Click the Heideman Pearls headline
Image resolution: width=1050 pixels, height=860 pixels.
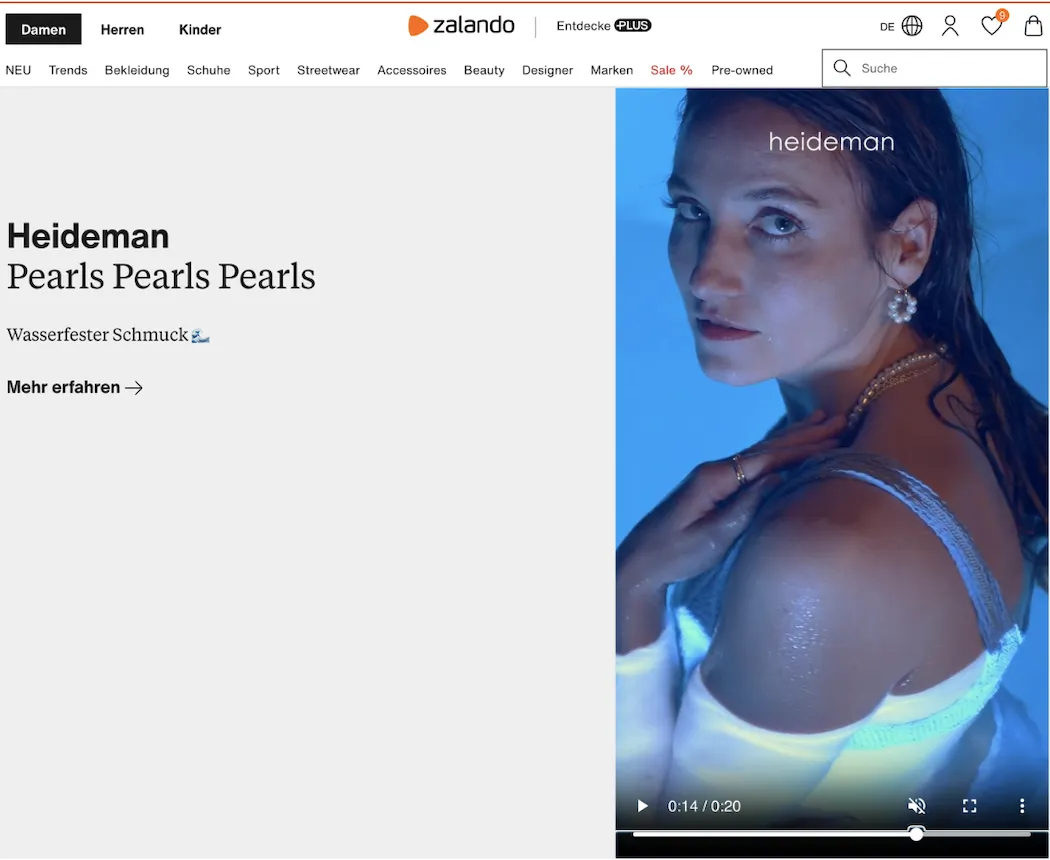coord(161,257)
